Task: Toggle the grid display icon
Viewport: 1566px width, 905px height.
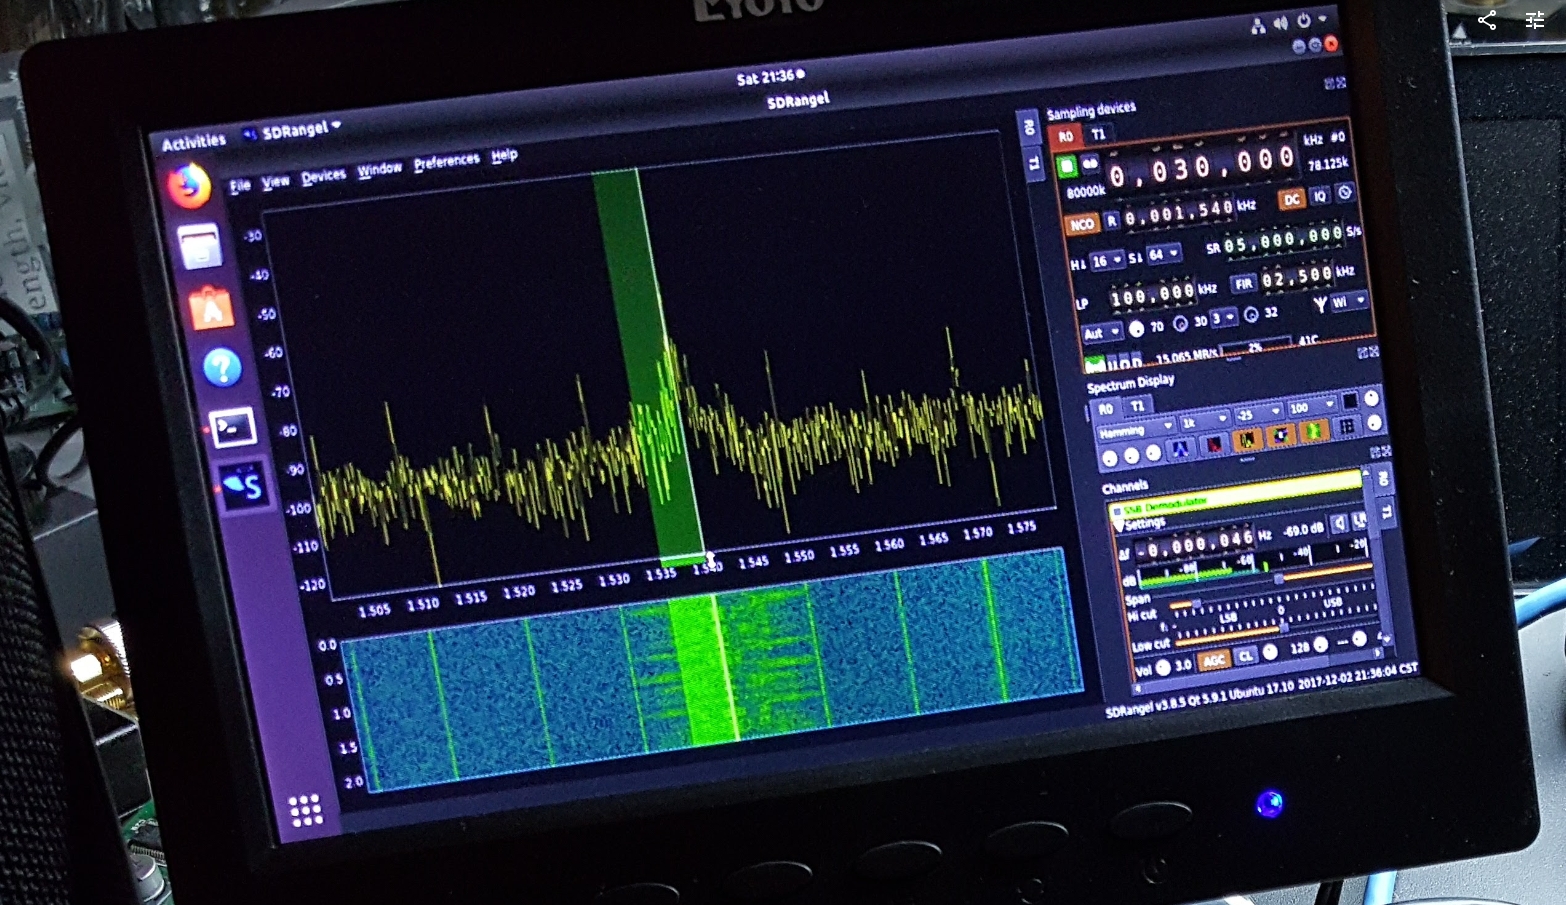Action: 1347,427
